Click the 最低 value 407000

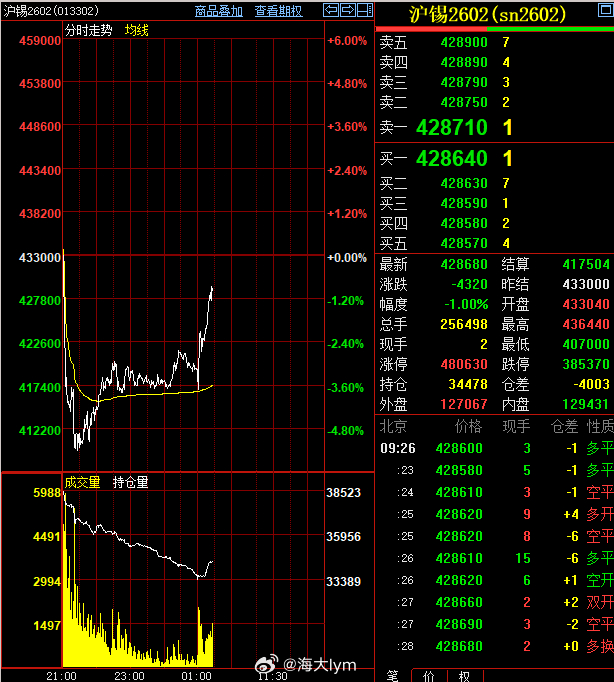[x=586, y=344]
